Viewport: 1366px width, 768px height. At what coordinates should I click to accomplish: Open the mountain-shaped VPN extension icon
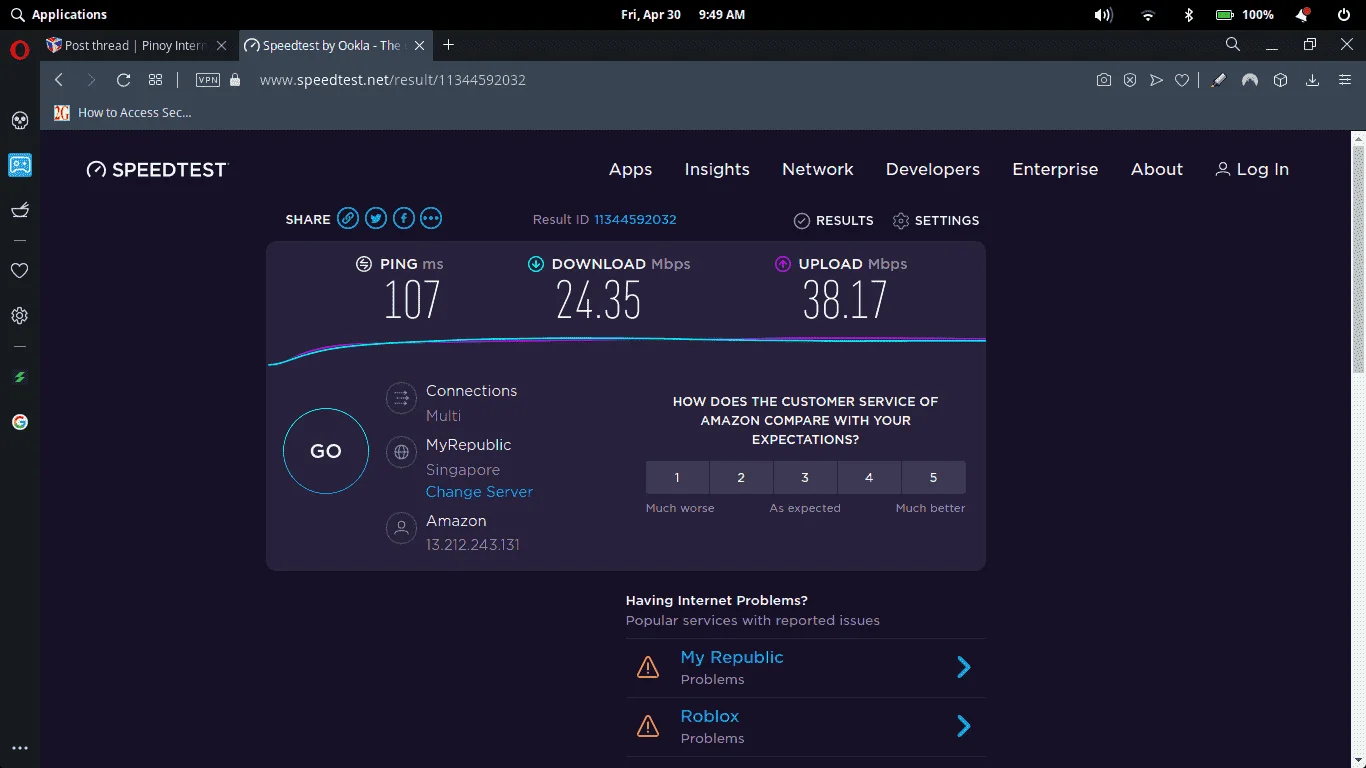[1249, 80]
